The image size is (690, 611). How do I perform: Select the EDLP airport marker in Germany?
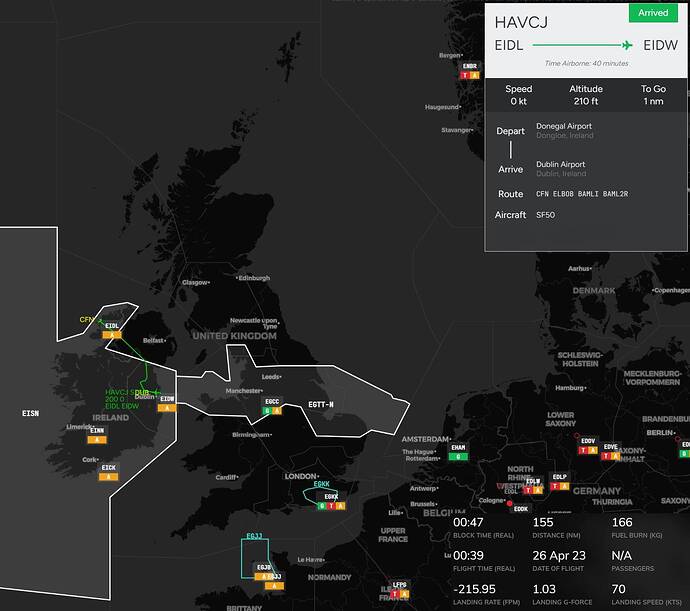click(x=559, y=477)
